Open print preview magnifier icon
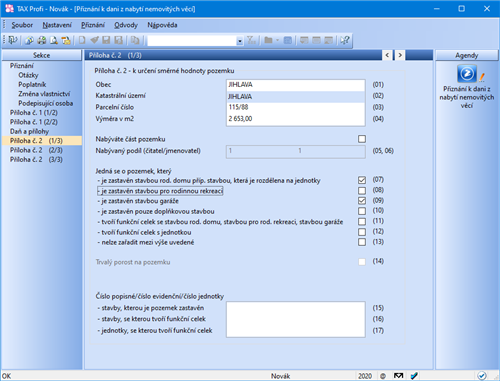This screenshot has width=500, height=381. tap(54, 40)
